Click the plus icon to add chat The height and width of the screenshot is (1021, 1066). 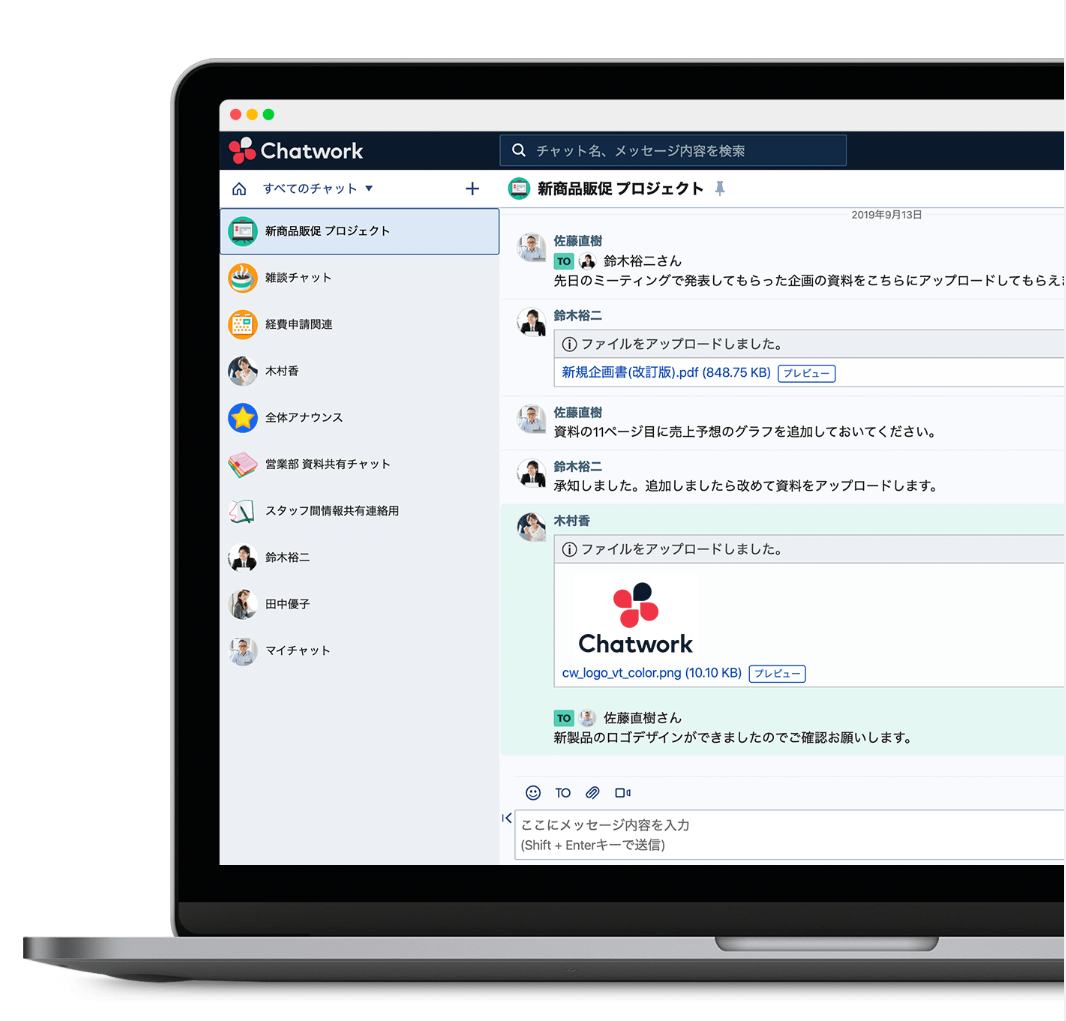point(472,188)
